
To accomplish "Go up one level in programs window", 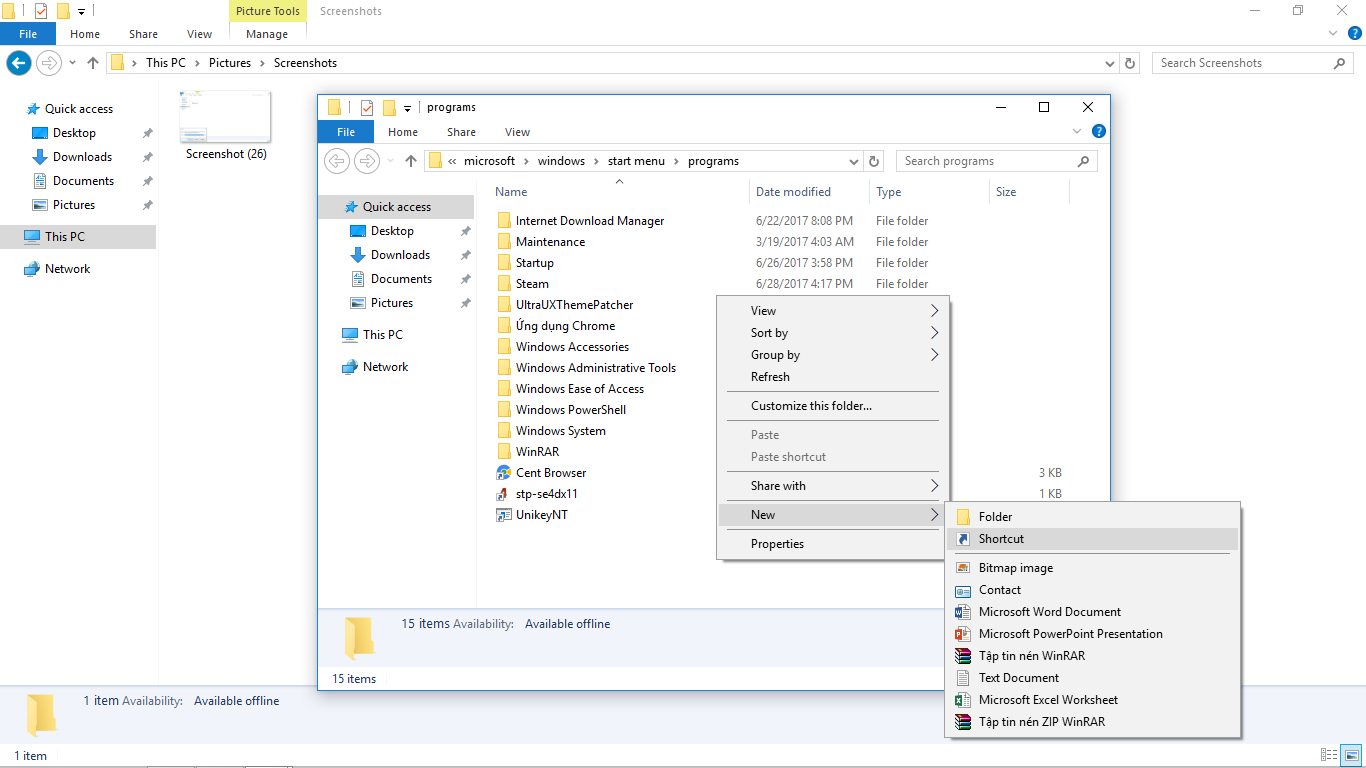I will [411, 161].
